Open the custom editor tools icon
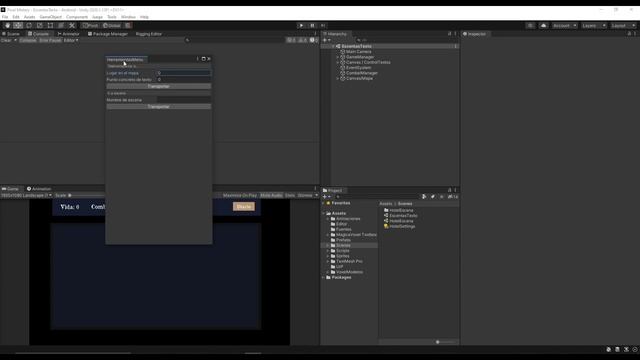 72,25
